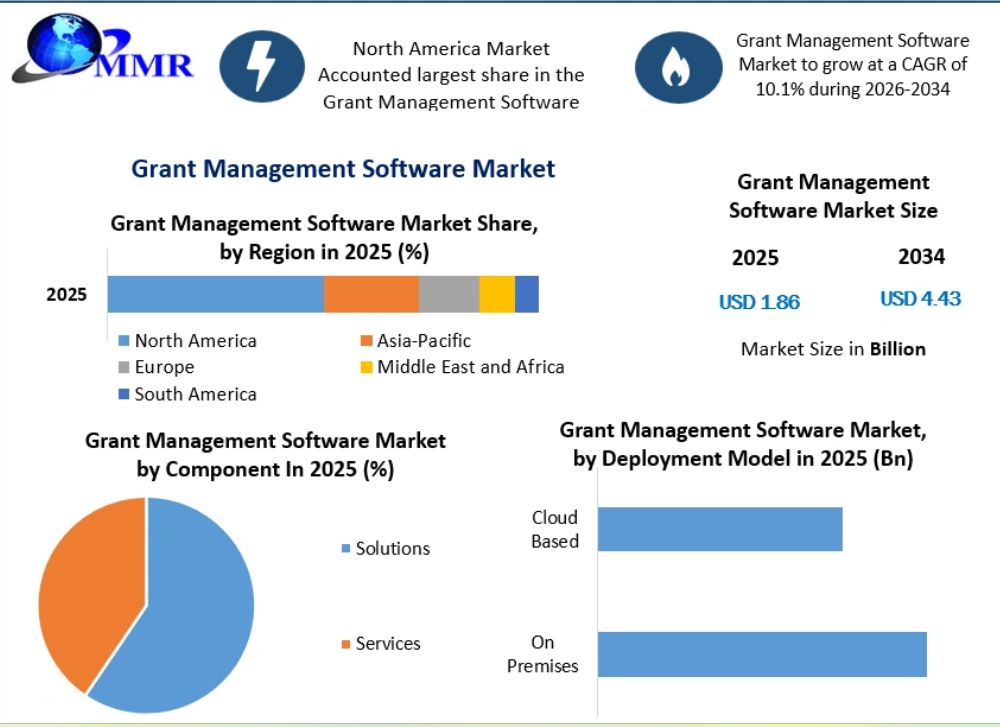Click the flame circle icon
Screen dimensions: 1000x727
tap(679, 68)
